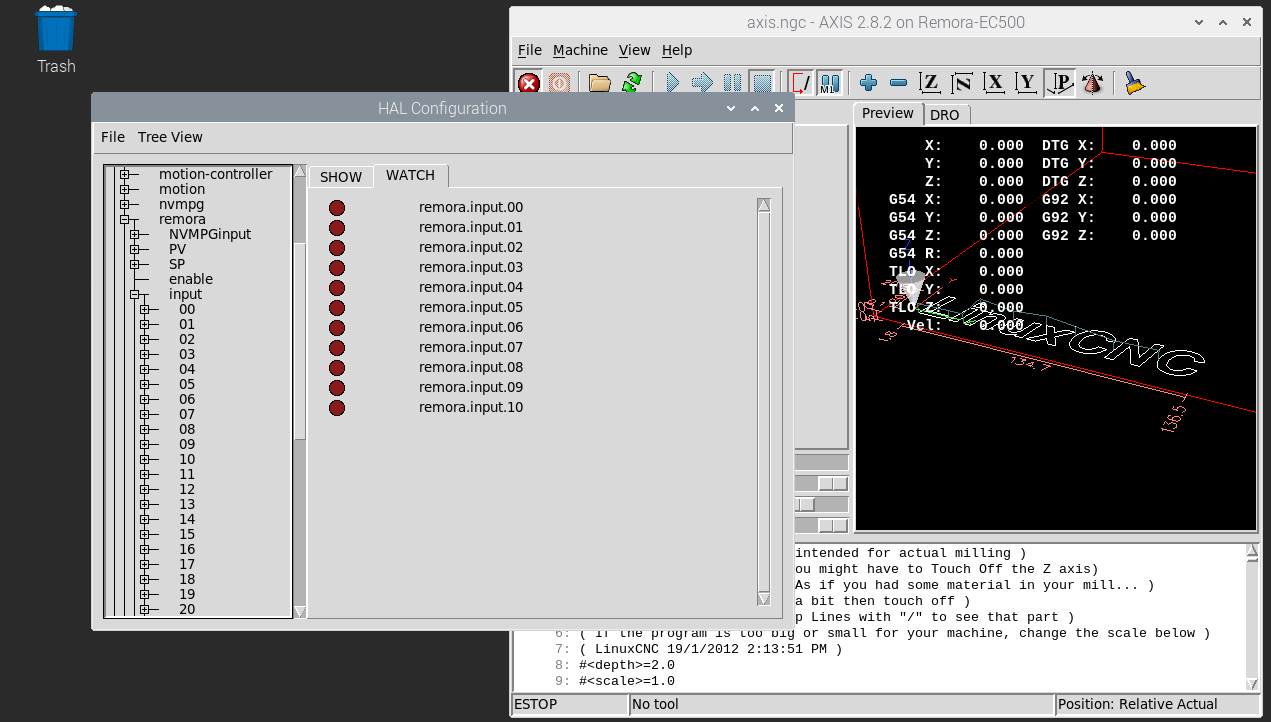Image resolution: width=1271 pixels, height=722 pixels.
Task: Stop program execution with the stop icon
Action: click(762, 83)
